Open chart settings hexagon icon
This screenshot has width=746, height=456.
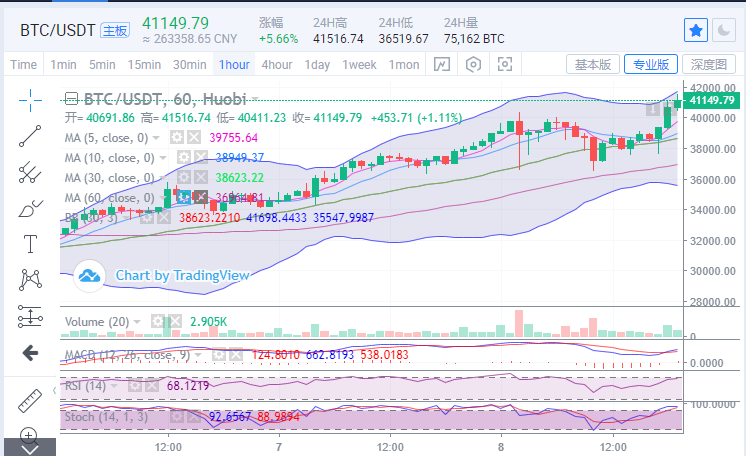coord(473,64)
